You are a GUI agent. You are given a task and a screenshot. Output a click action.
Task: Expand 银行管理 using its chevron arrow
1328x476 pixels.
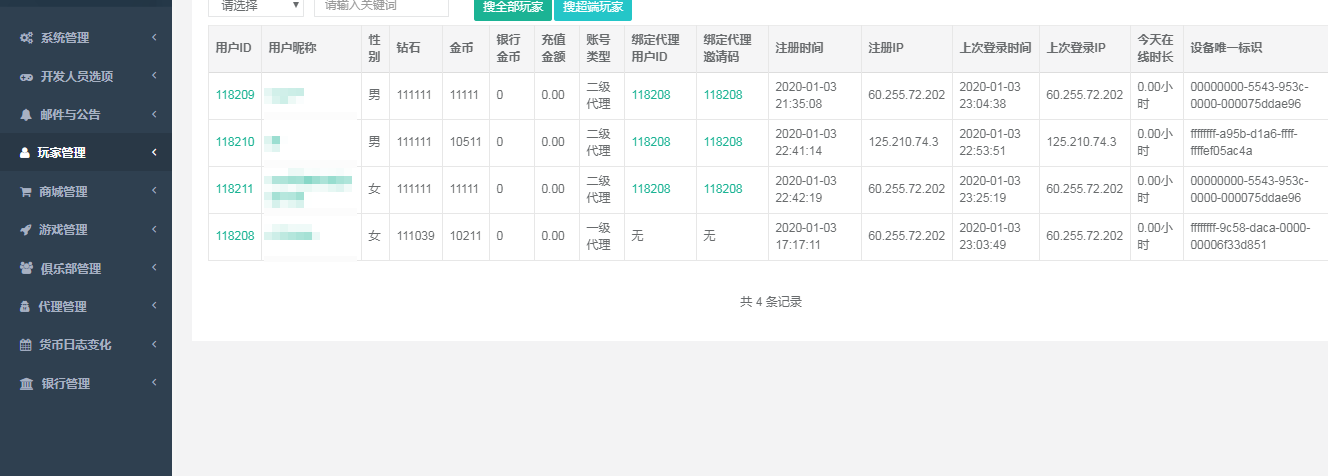pyautogui.click(x=154, y=383)
